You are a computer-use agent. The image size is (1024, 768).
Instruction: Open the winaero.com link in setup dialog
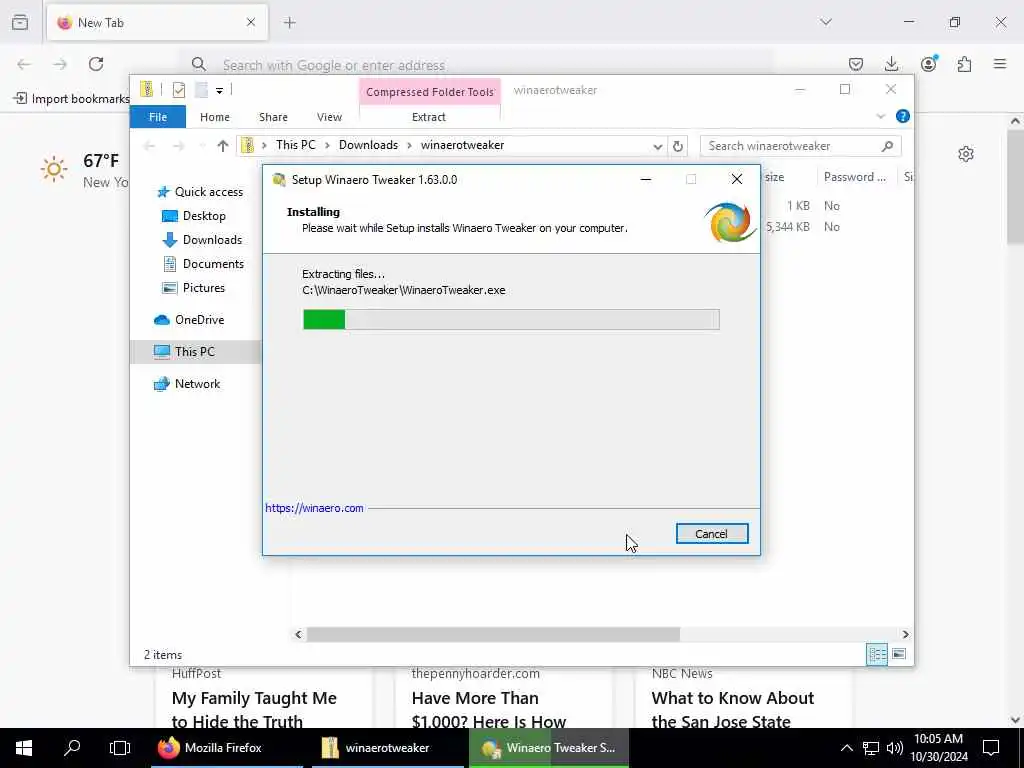[314, 508]
